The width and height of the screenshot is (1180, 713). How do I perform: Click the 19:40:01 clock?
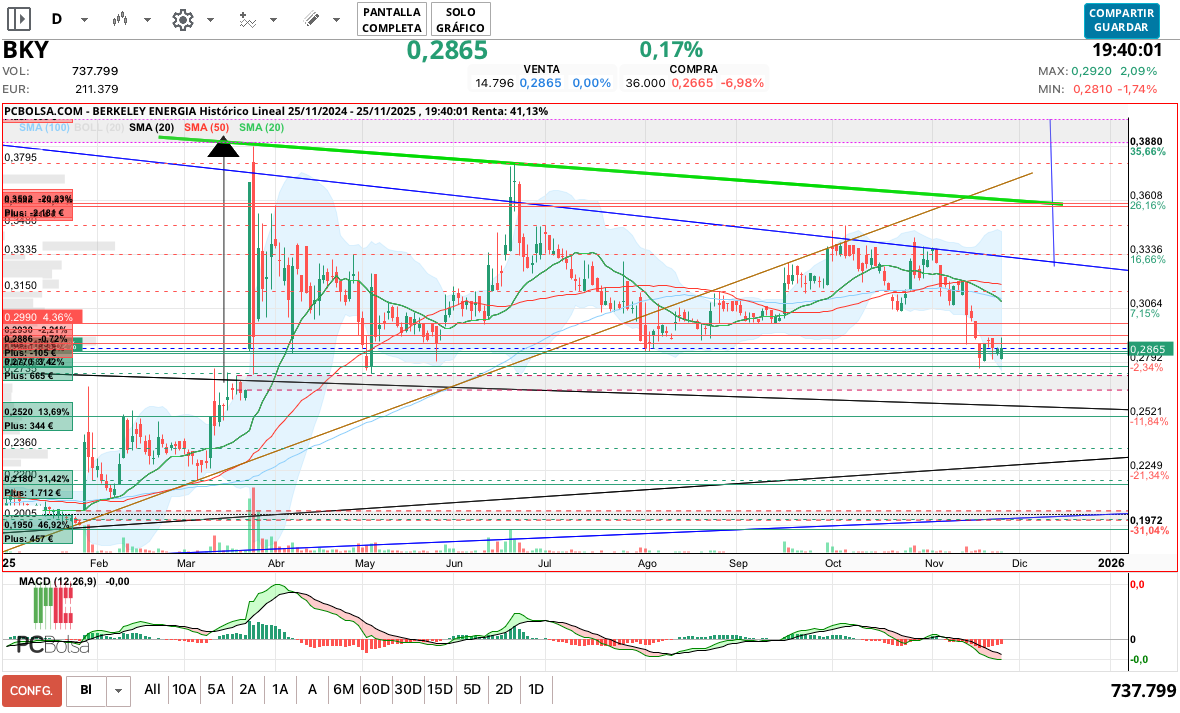(1127, 50)
